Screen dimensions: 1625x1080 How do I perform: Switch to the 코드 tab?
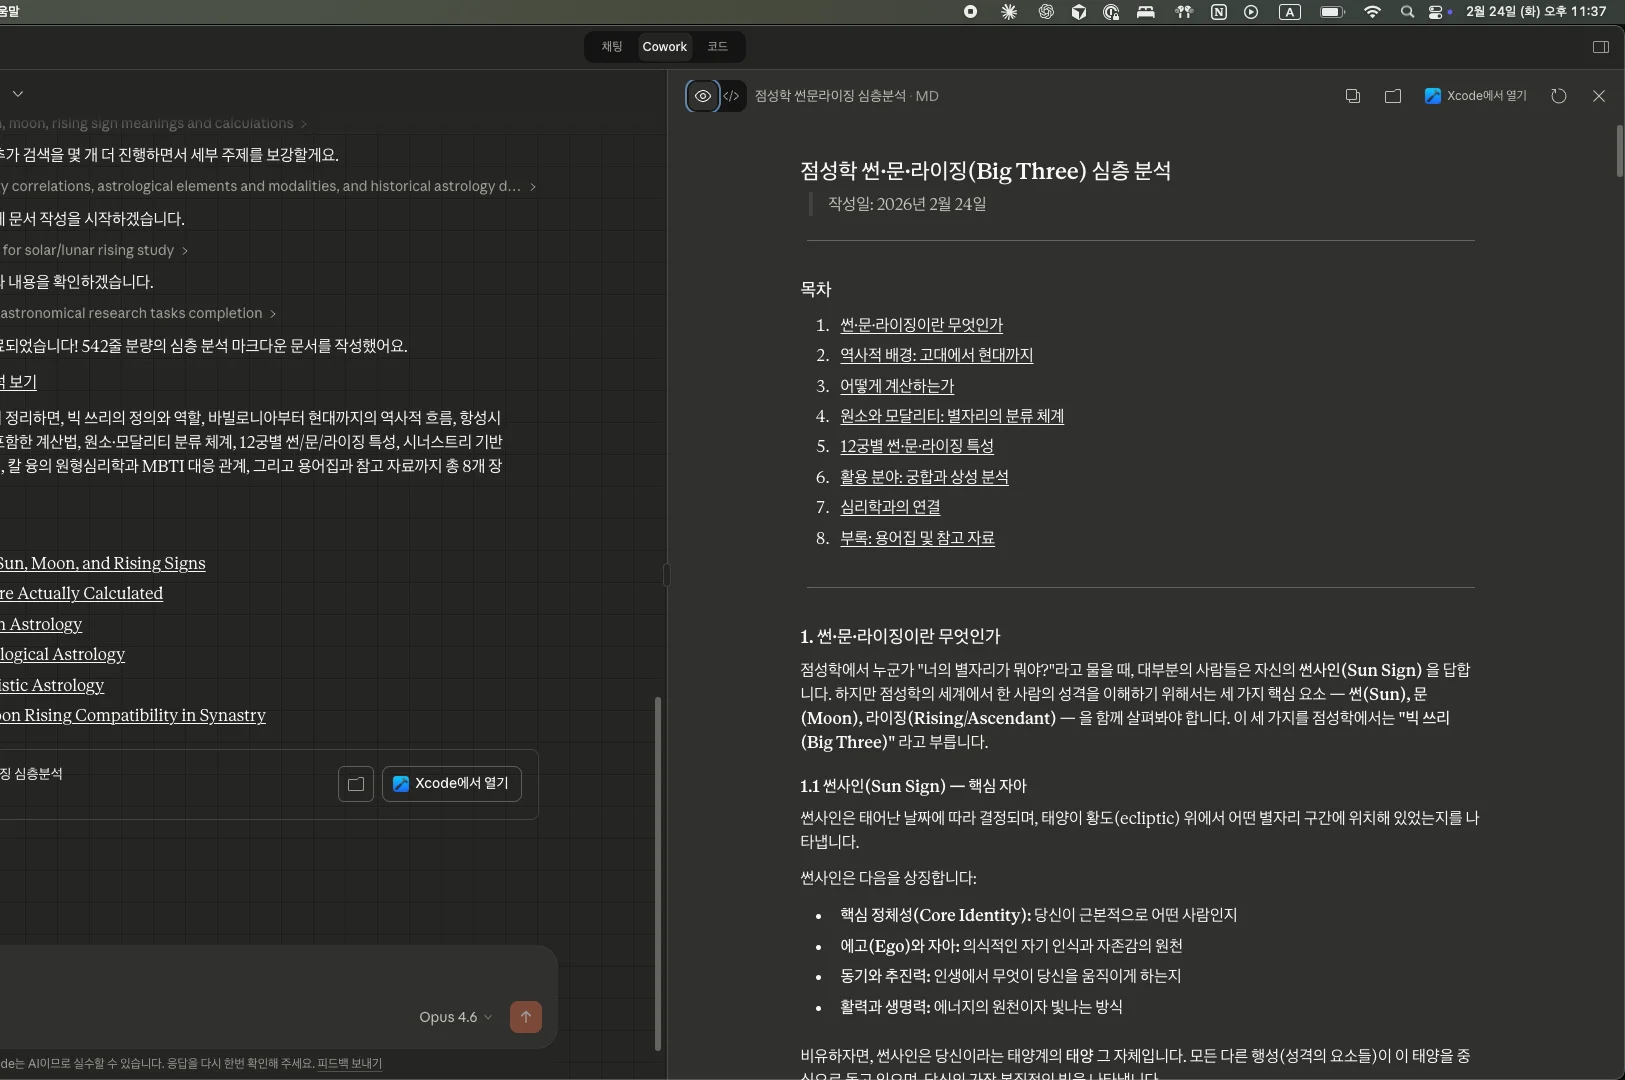point(718,47)
